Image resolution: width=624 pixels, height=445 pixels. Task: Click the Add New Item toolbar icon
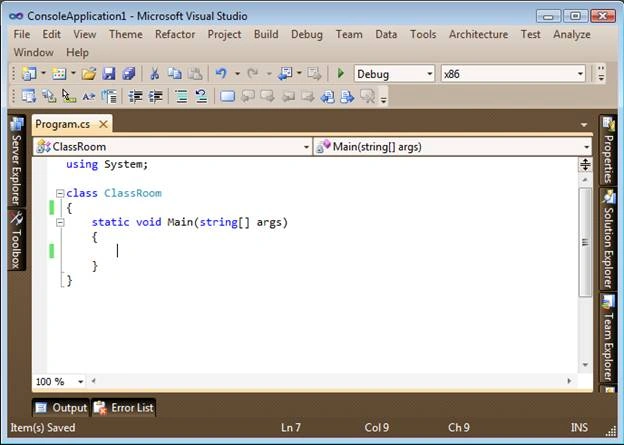coord(59,74)
